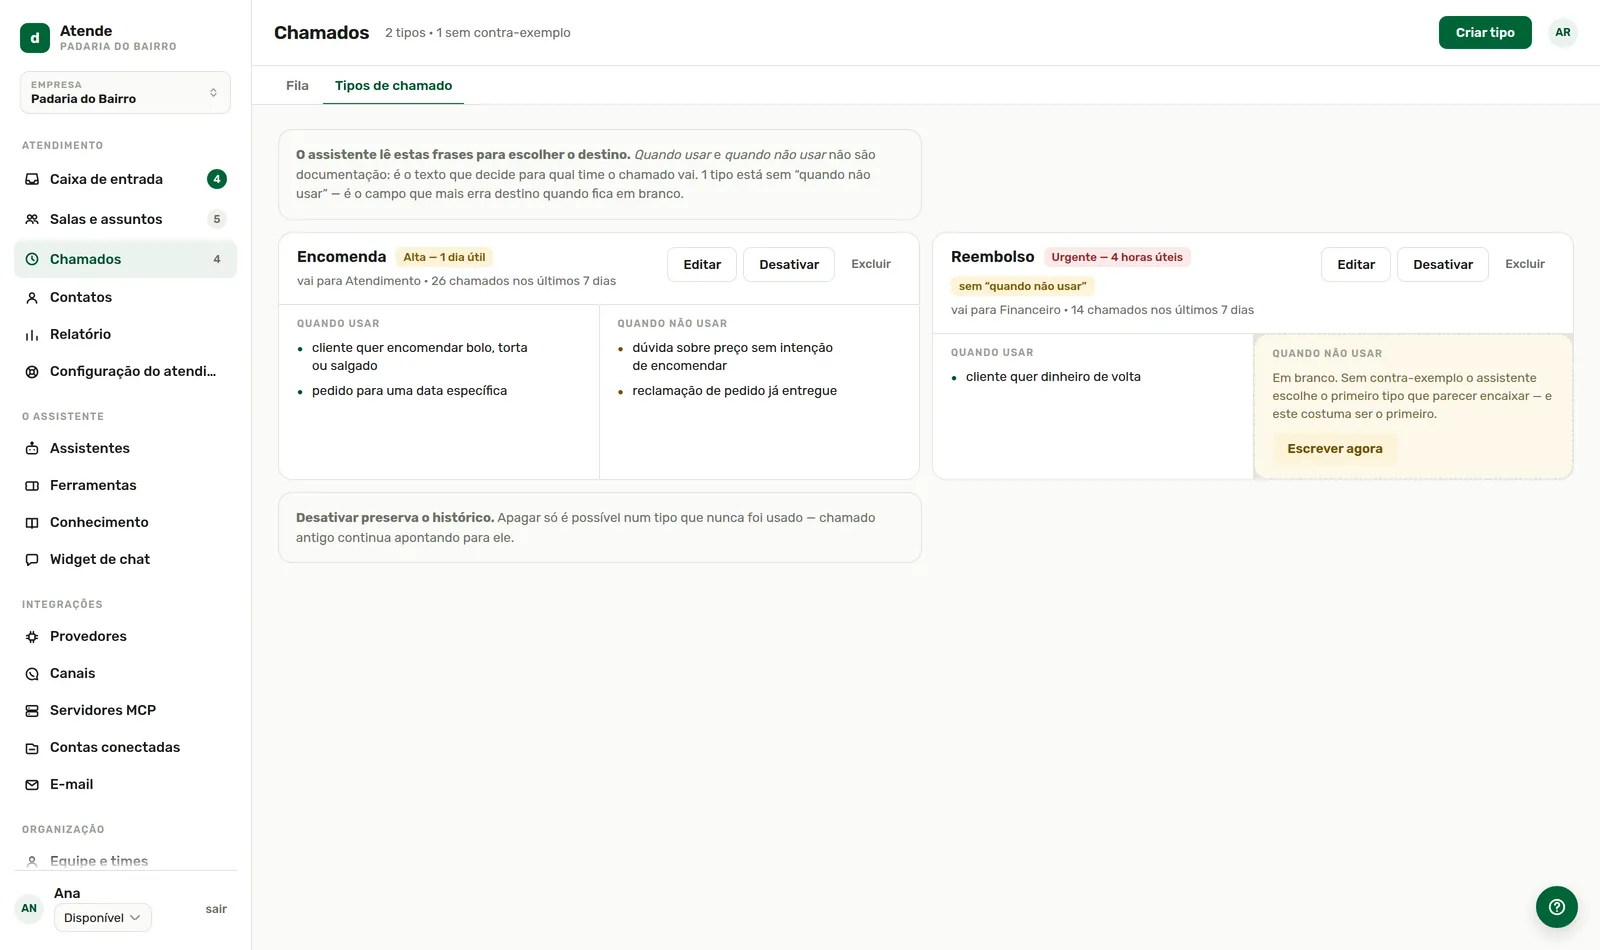1600x950 pixels.
Task: Click the Criar tipo button
Action: point(1485,32)
